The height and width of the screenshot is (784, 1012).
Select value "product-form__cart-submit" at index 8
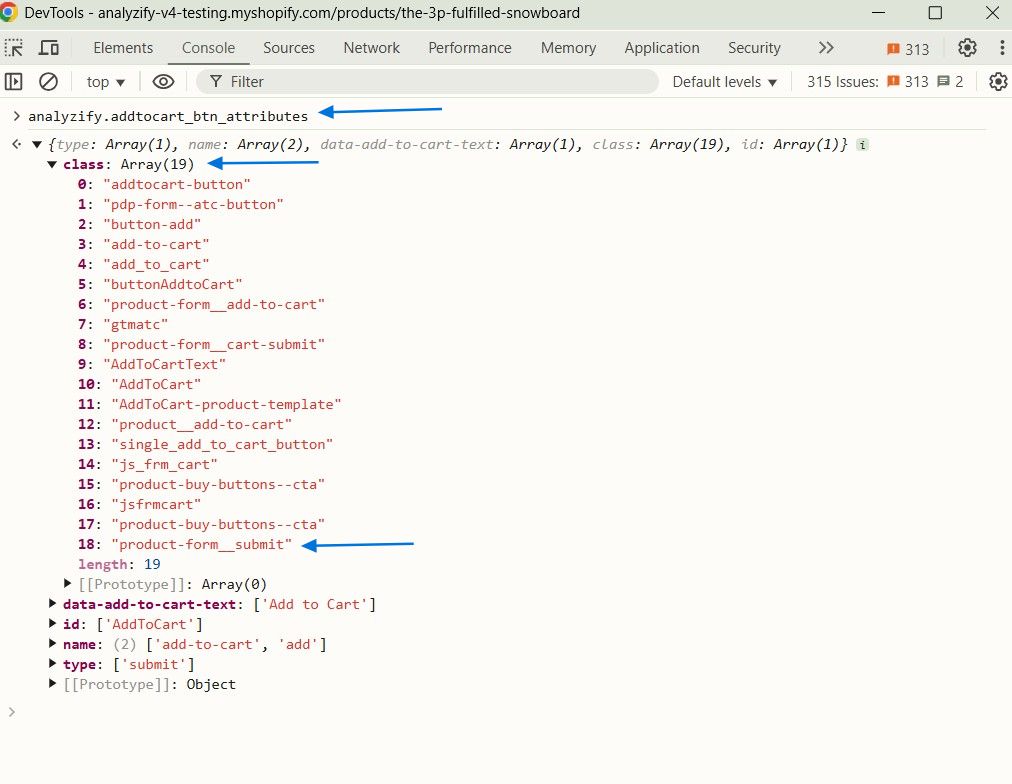(214, 345)
